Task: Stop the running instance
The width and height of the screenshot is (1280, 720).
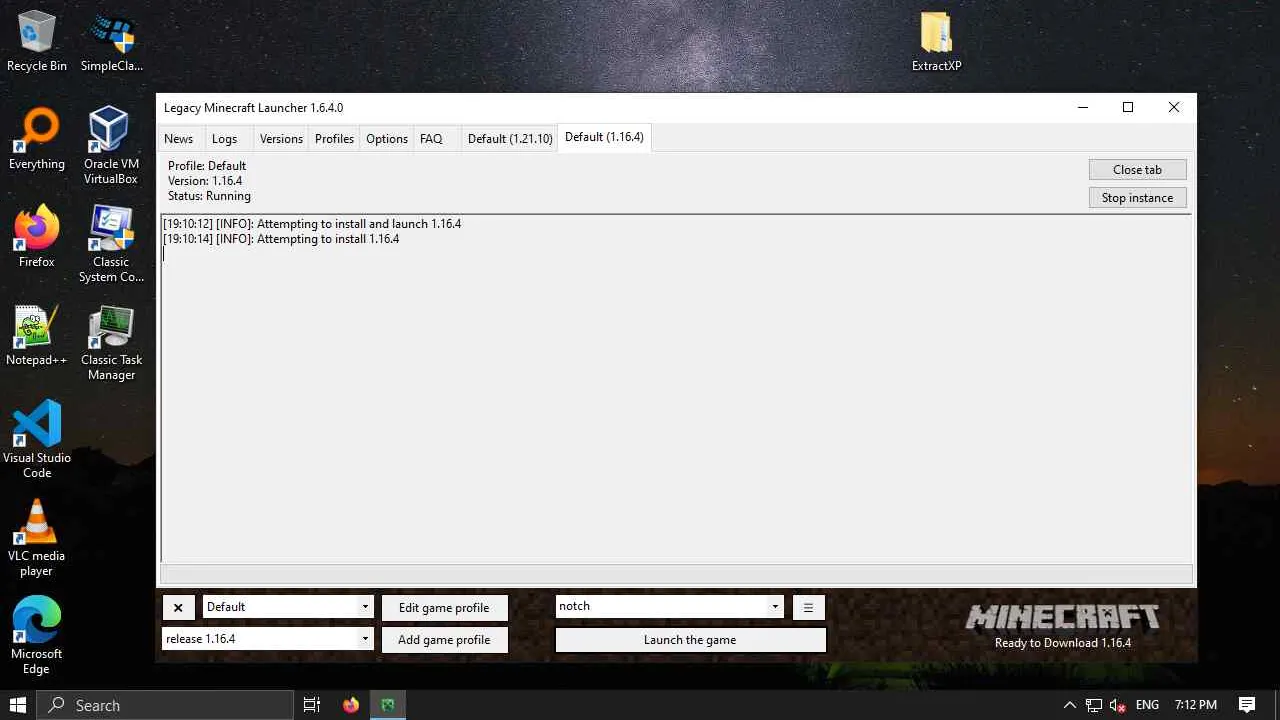Action: (x=1137, y=198)
